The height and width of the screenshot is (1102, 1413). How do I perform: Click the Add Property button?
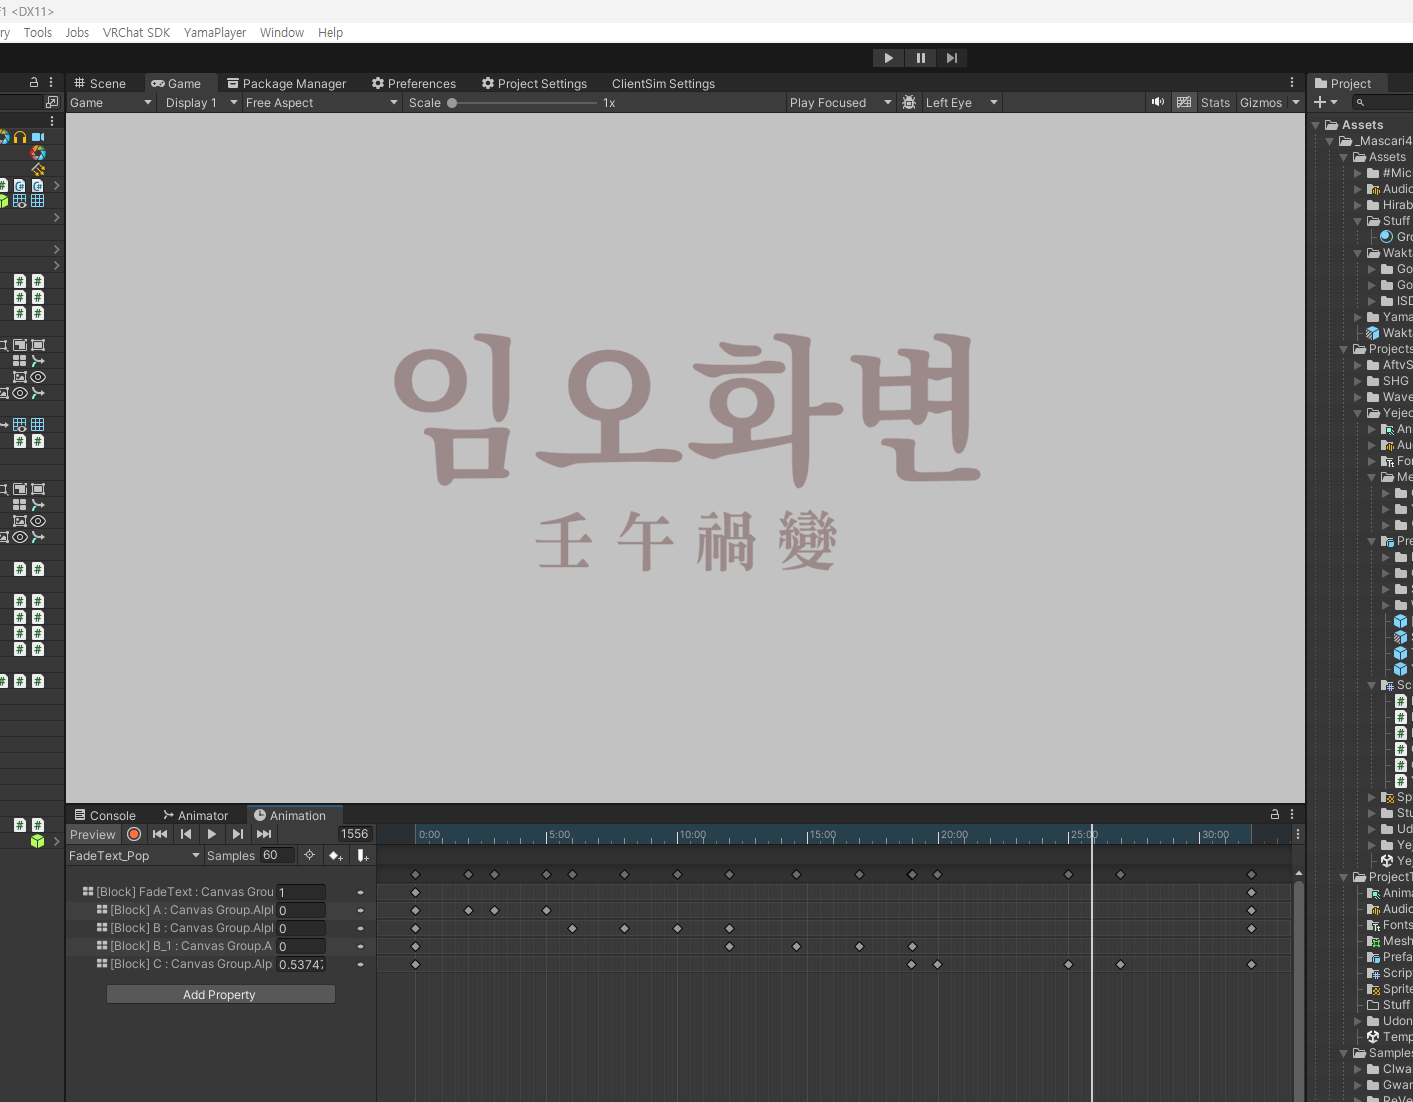(220, 994)
